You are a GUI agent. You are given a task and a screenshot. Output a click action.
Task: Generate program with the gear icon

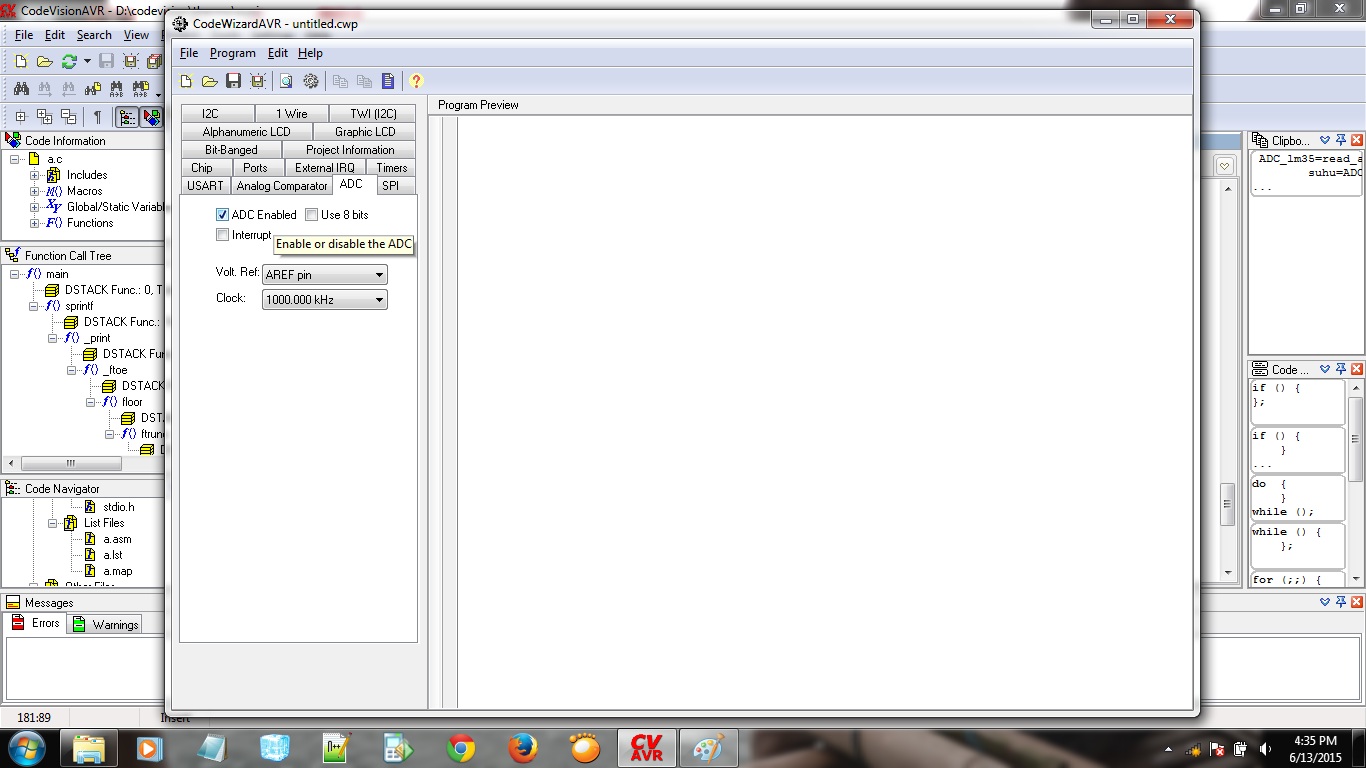click(x=311, y=82)
